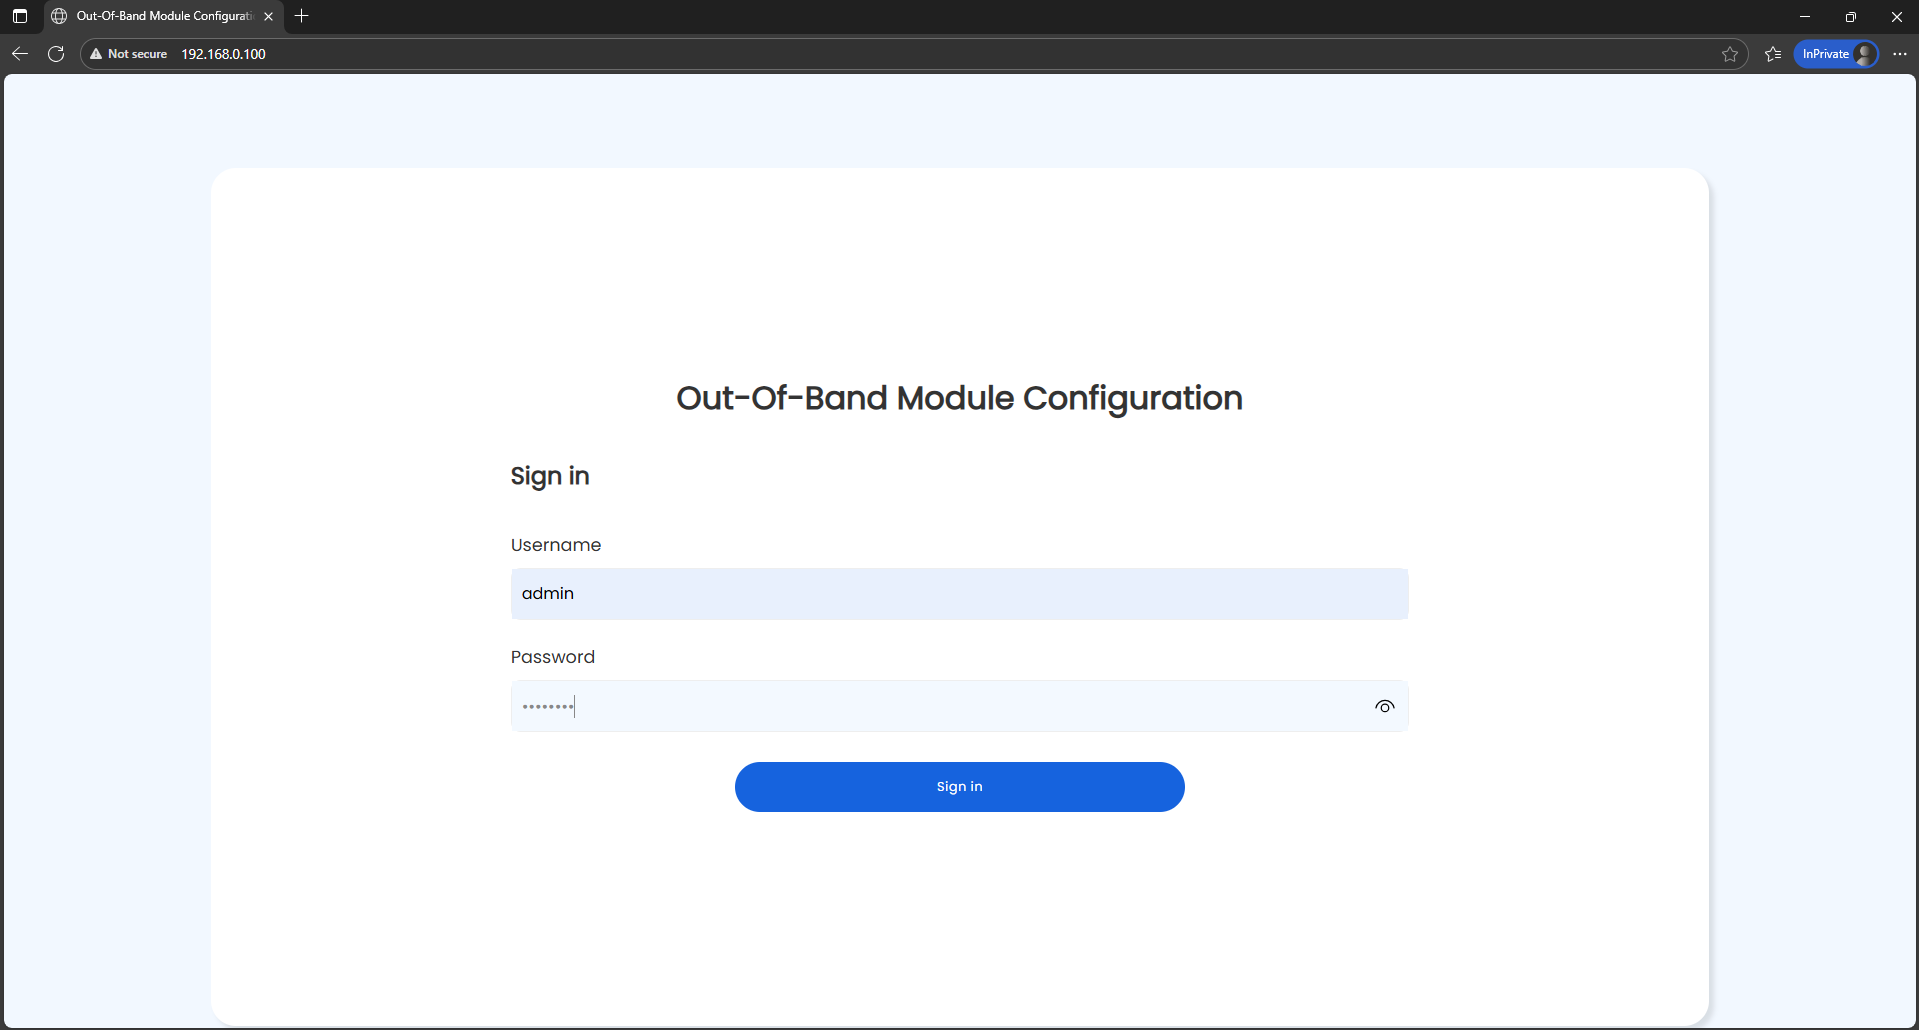
Task: Close the current browser tab
Action: (x=268, y=16)
